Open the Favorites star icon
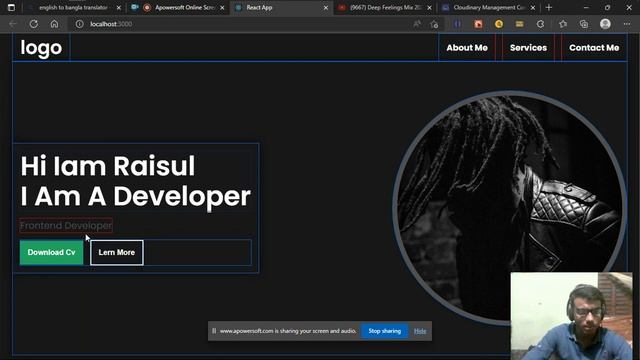This screenshot has width=640, height=360. [563, 24]
